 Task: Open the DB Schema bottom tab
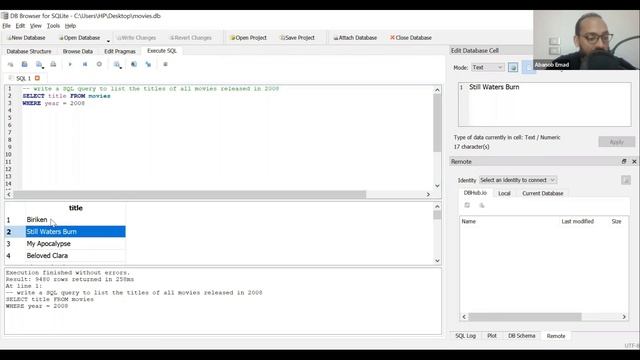(x=522, y=336)
